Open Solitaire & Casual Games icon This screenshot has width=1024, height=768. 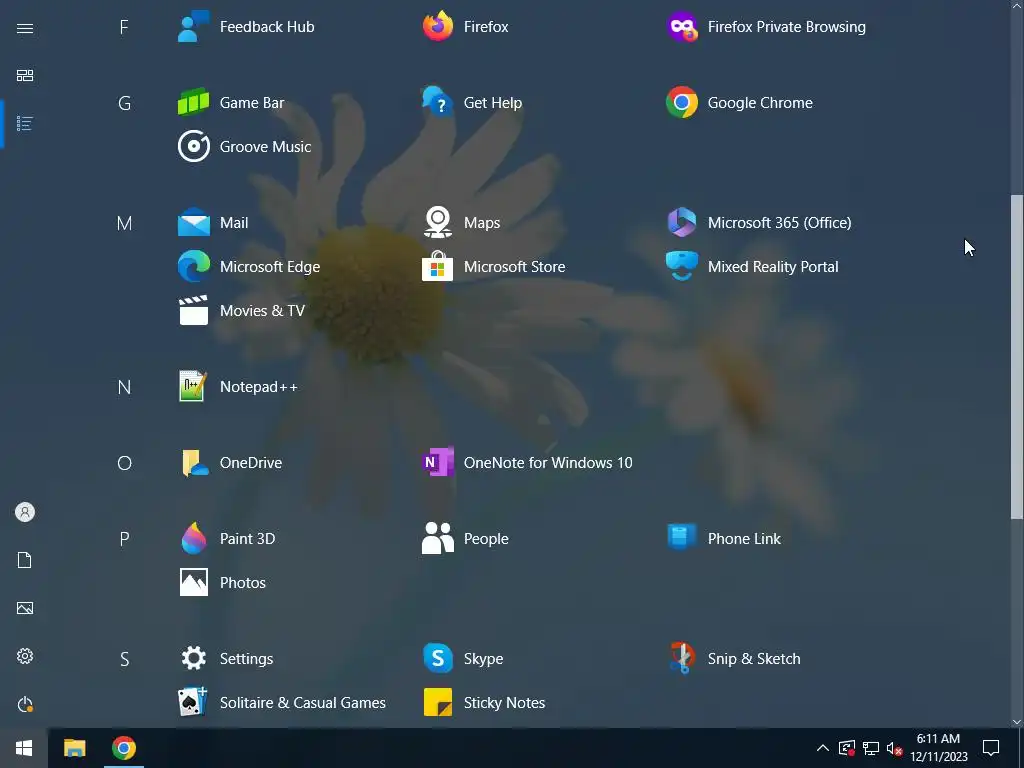tap(193, 702)
